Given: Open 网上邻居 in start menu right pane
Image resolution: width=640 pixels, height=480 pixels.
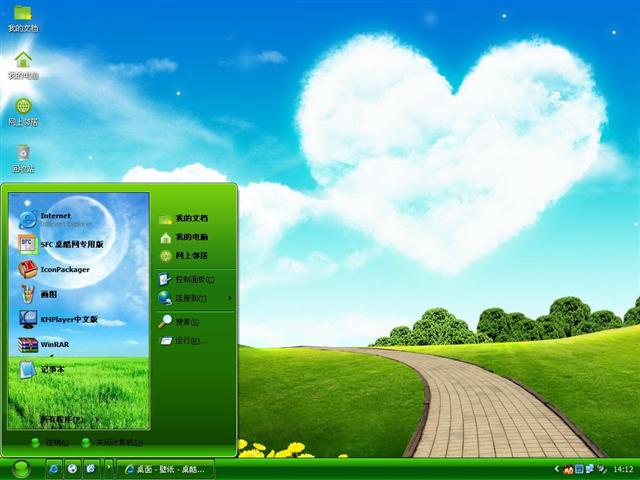Looking at the screenshot, I should pos(183,256).
